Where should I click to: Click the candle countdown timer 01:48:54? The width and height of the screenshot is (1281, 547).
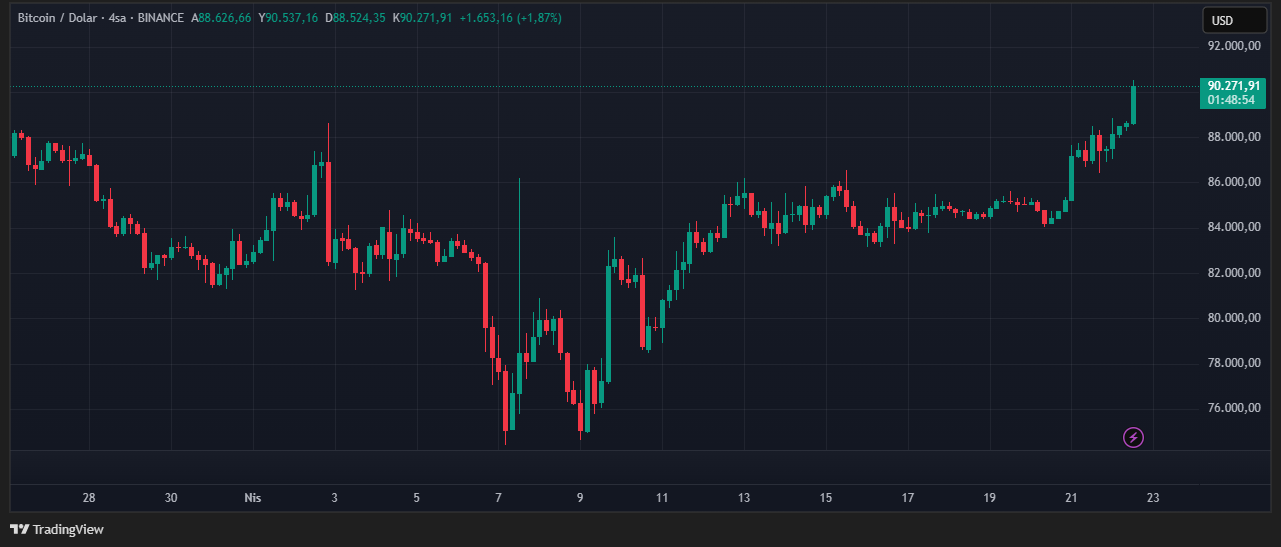[1233, 100]
